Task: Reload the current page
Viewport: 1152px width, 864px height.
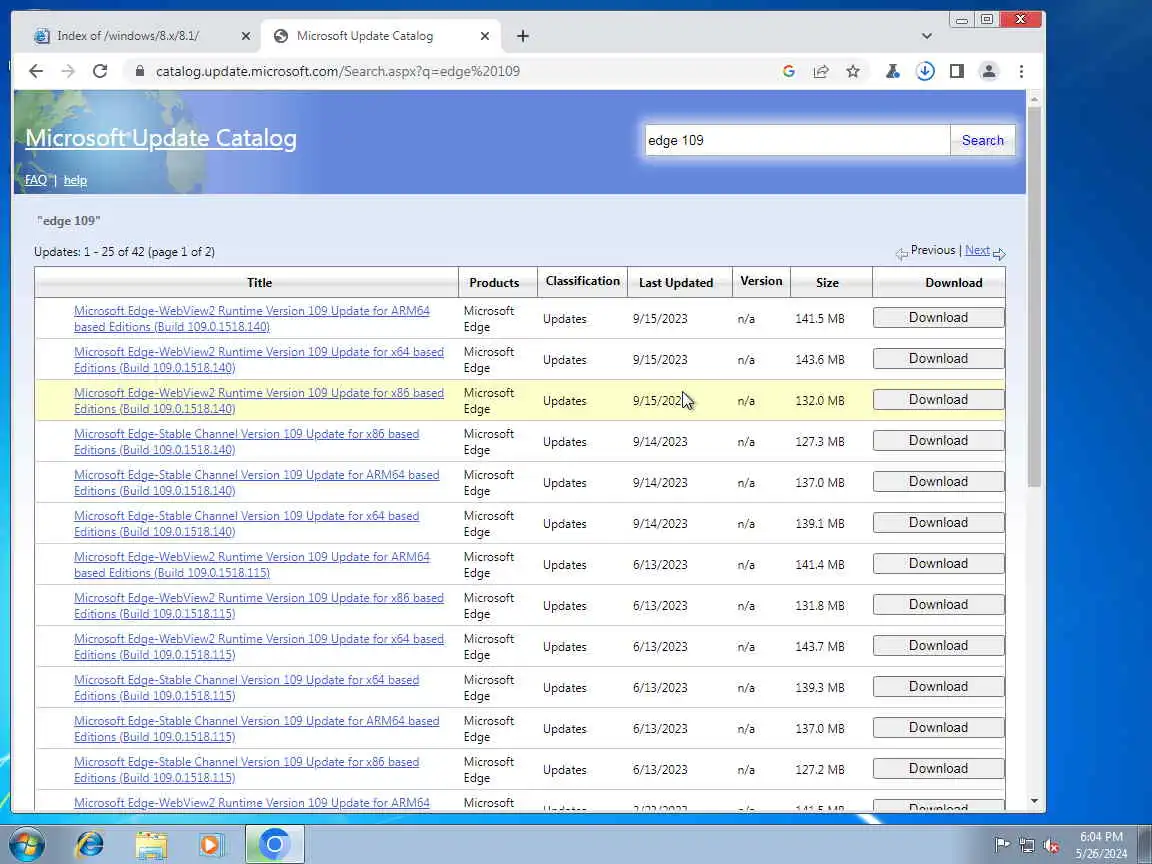Action: tap(100, 71)
